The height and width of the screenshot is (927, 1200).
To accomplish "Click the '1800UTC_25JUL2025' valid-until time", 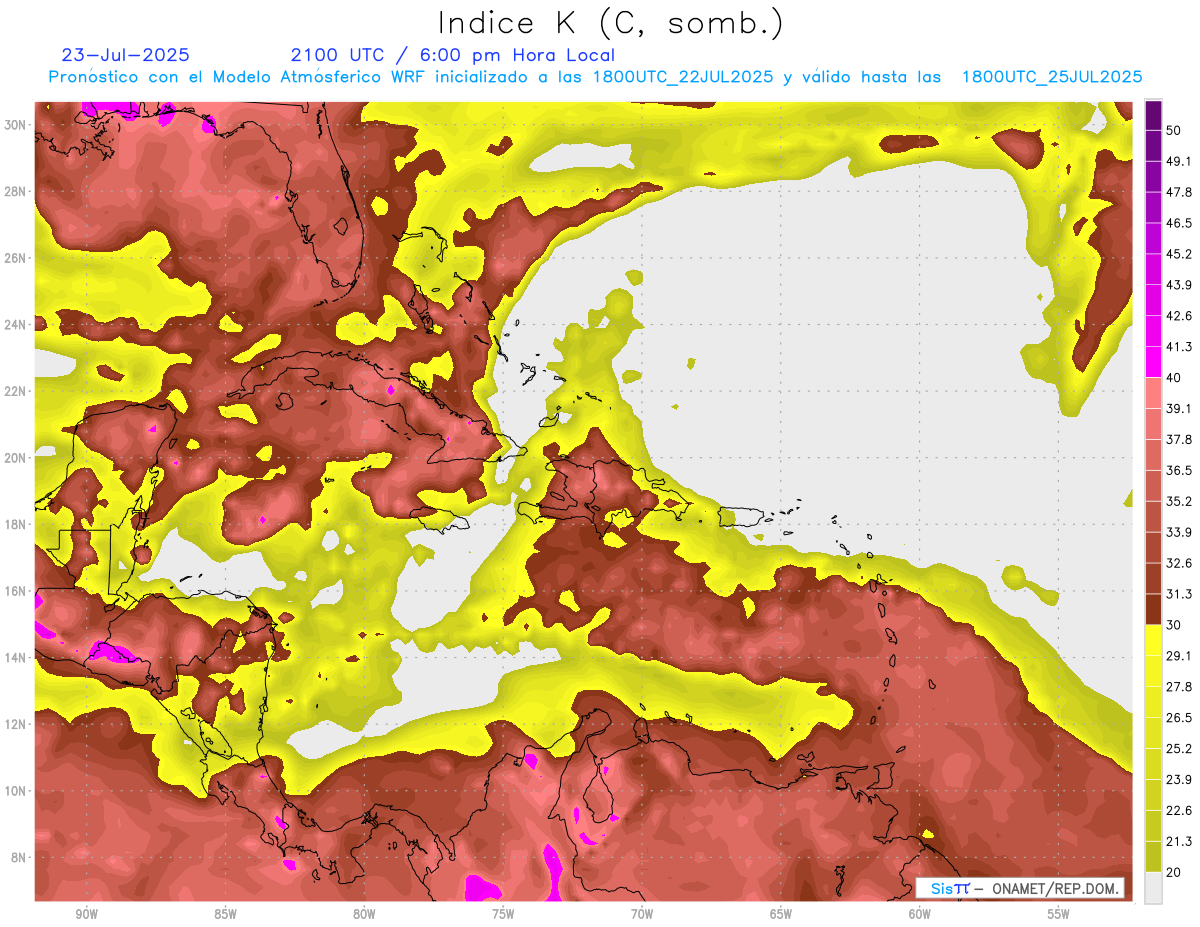I will coord(1052,77).
